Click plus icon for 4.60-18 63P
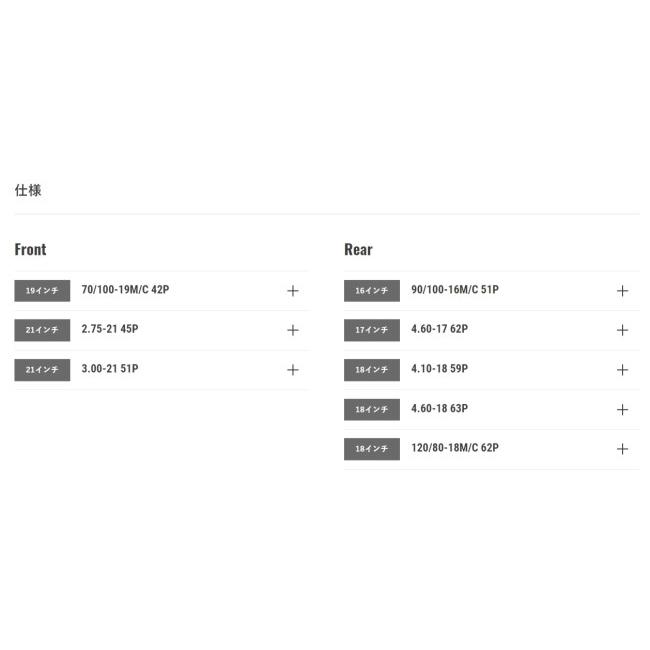This screenshot has width=650, height=650. pyautogui.click(x=622, y=410)
